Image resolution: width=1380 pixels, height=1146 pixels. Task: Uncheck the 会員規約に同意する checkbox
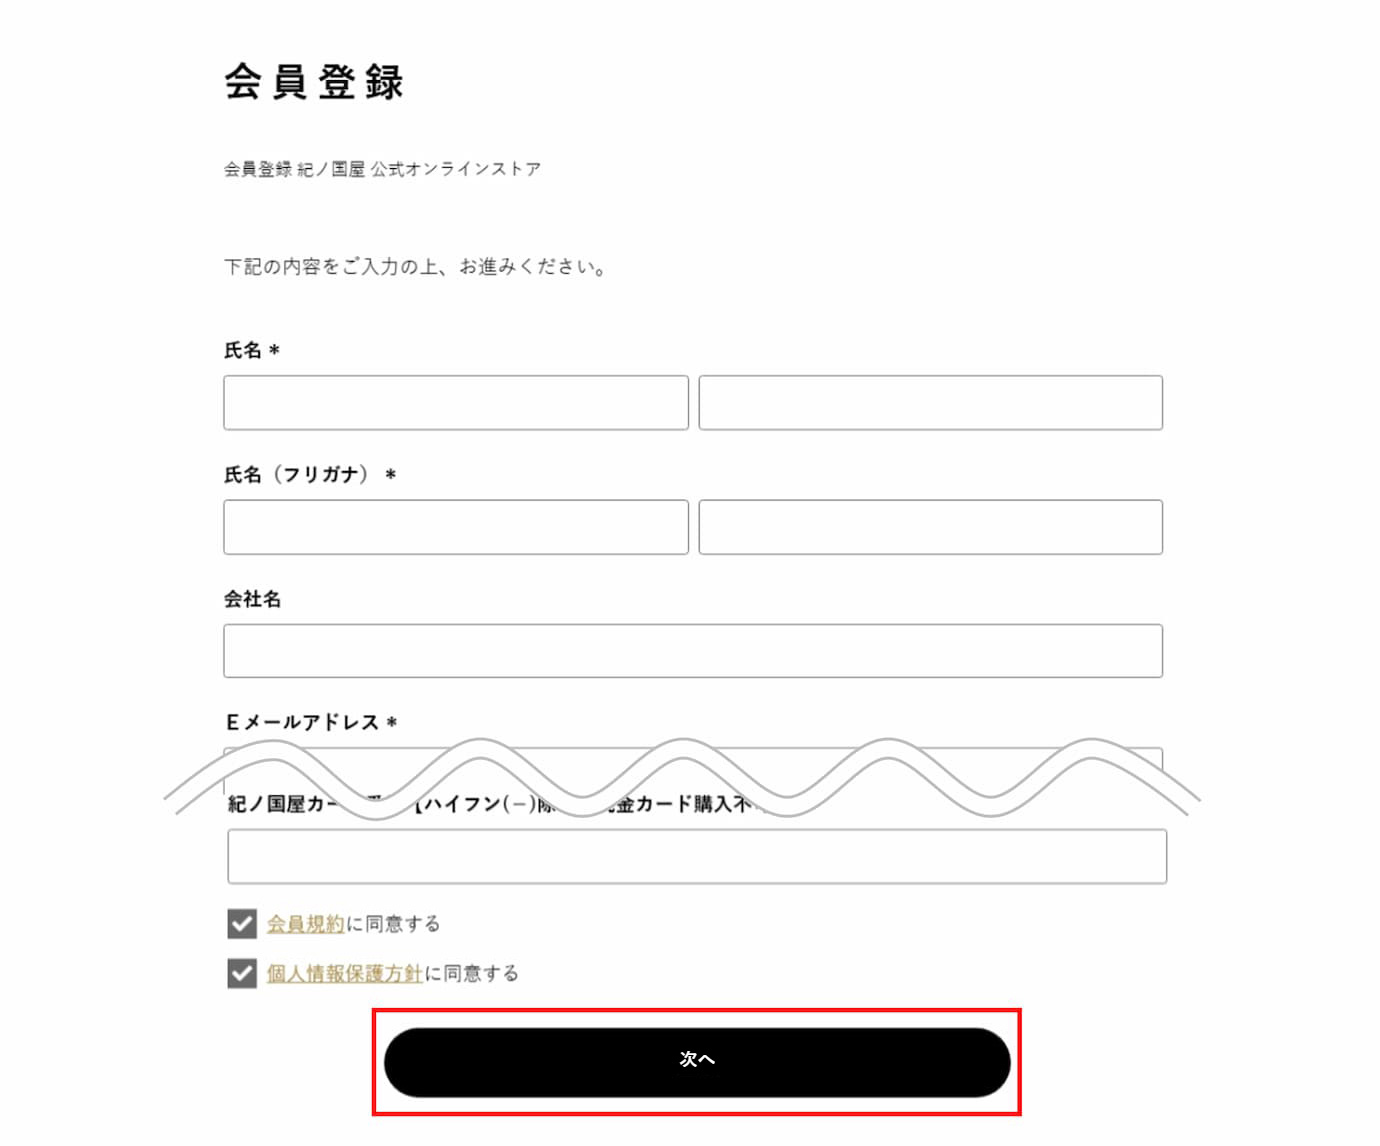[x=242, y=924]
